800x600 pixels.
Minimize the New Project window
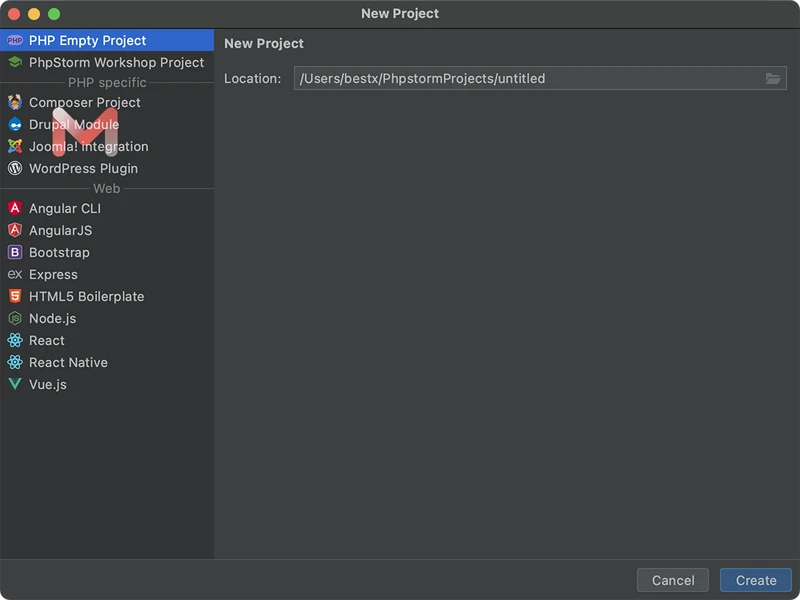point(34,14)
